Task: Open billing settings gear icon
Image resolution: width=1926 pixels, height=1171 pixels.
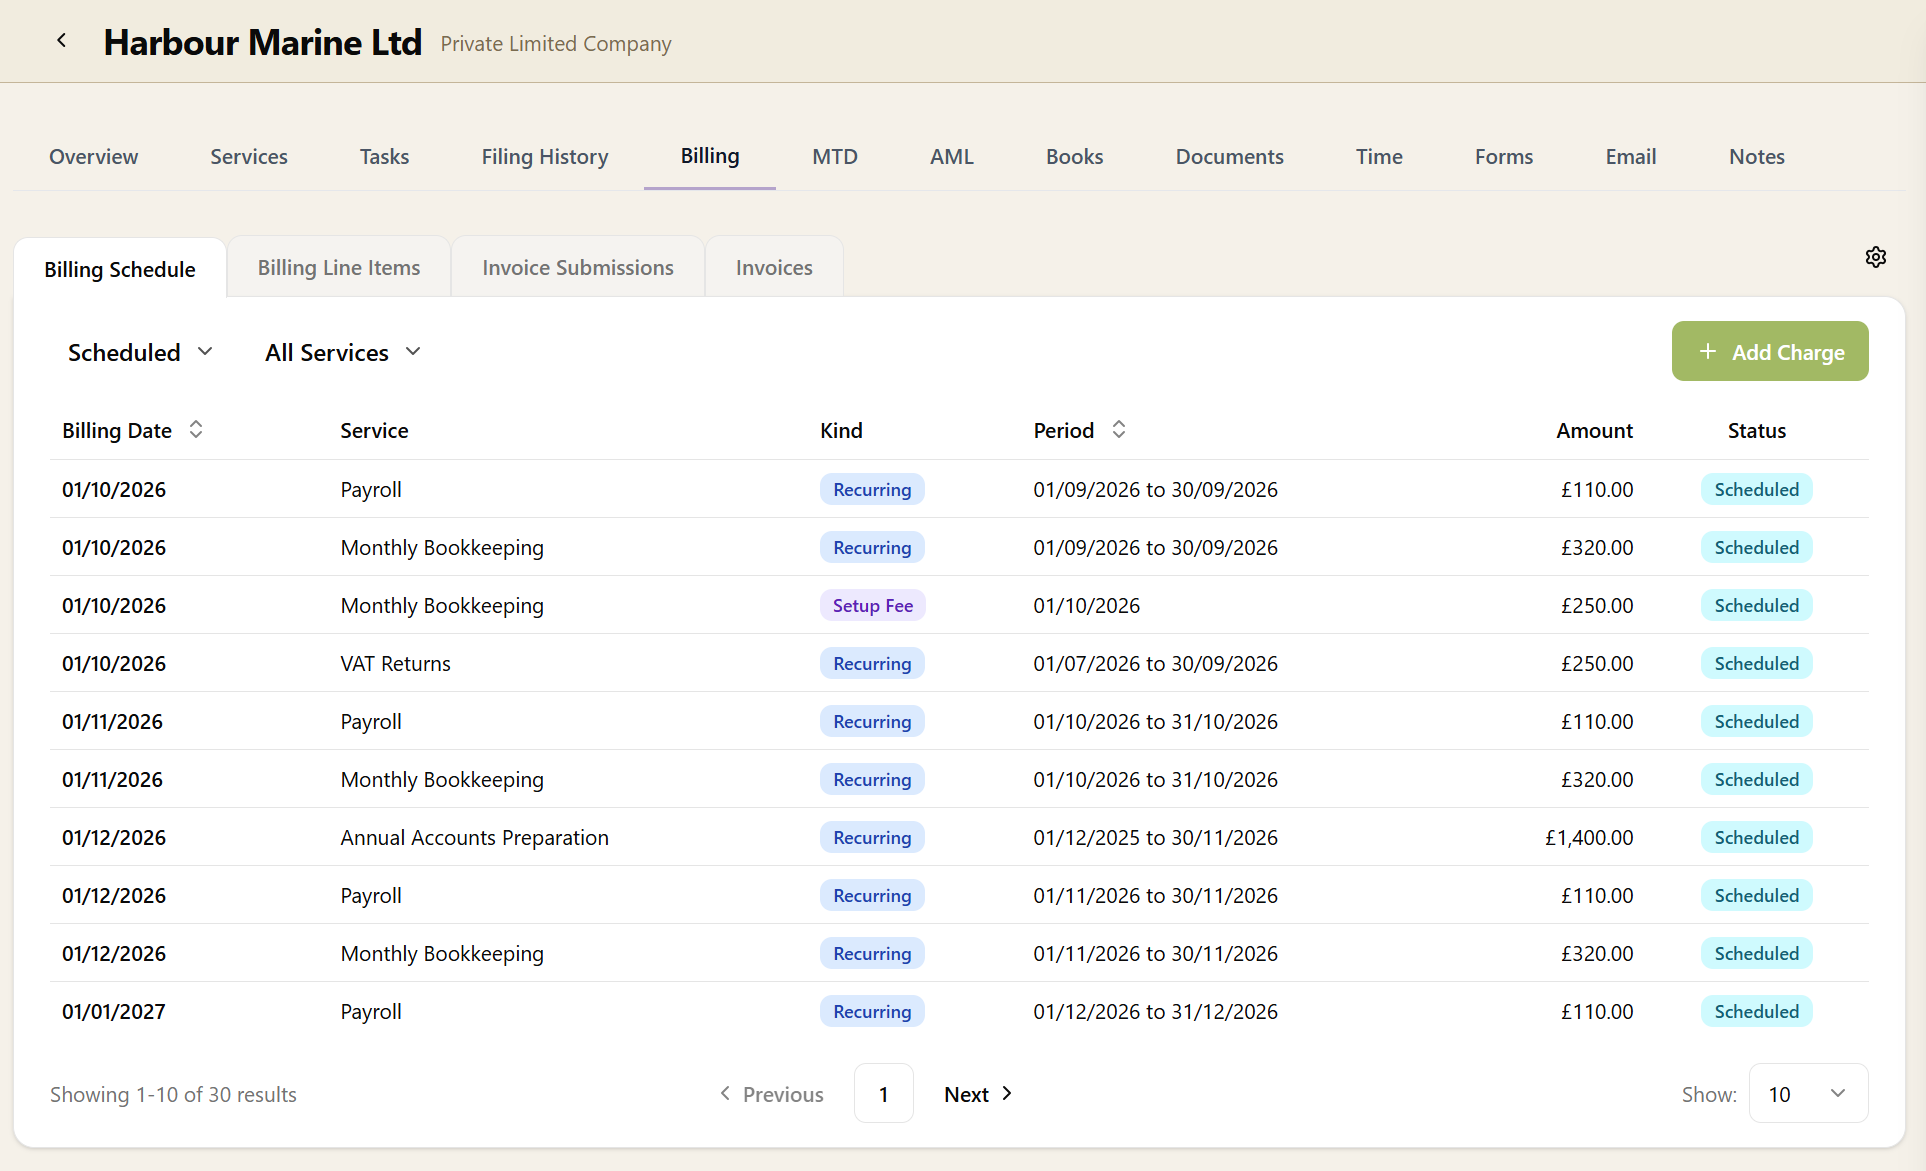Action: pos(1876,257)
